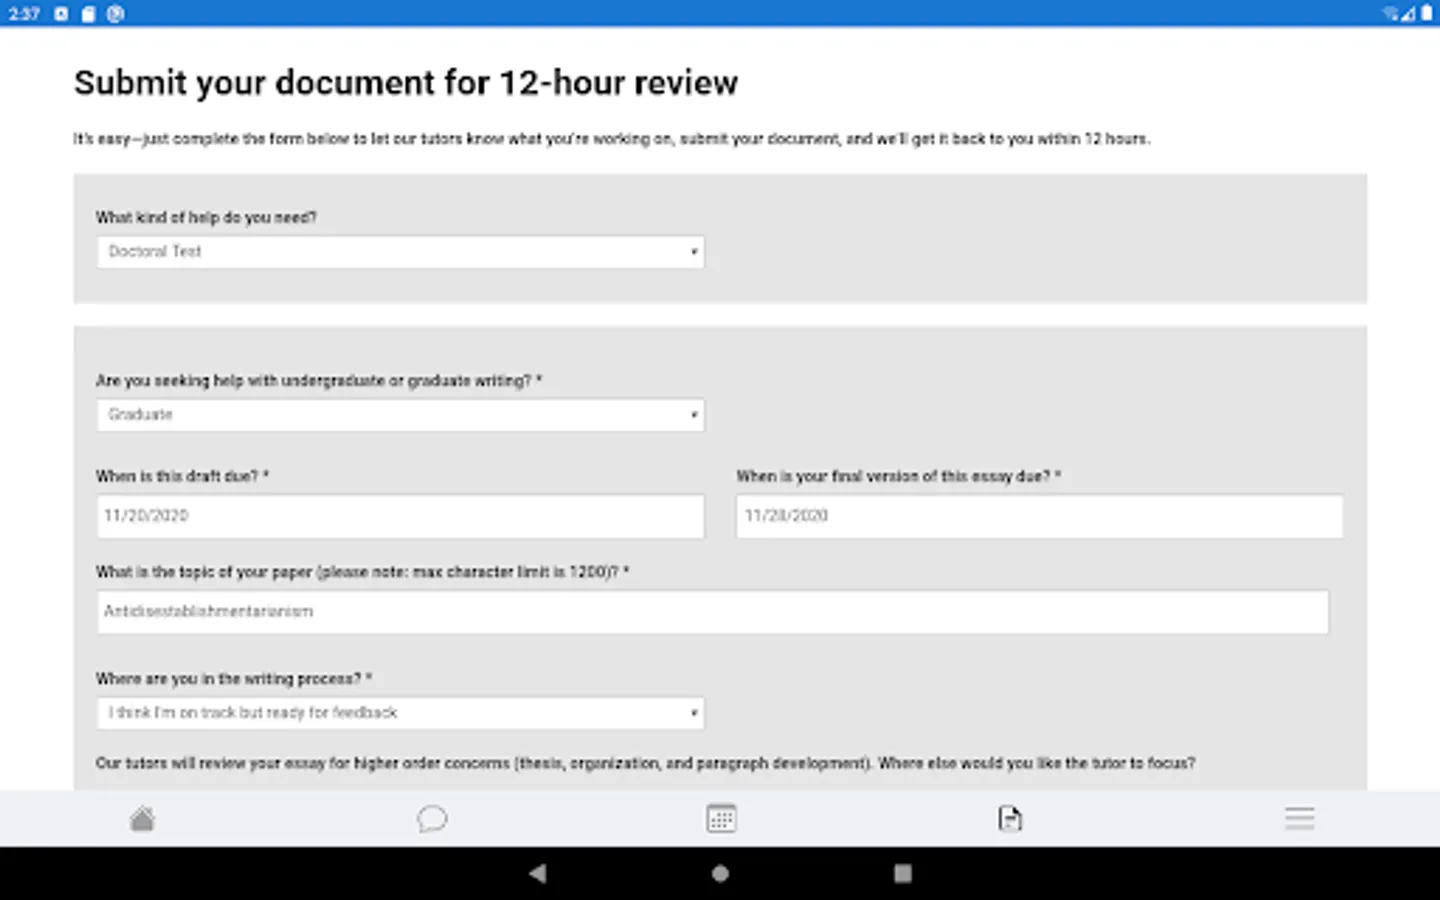
Task: Tap the Android home circle button
Action: 719,873
